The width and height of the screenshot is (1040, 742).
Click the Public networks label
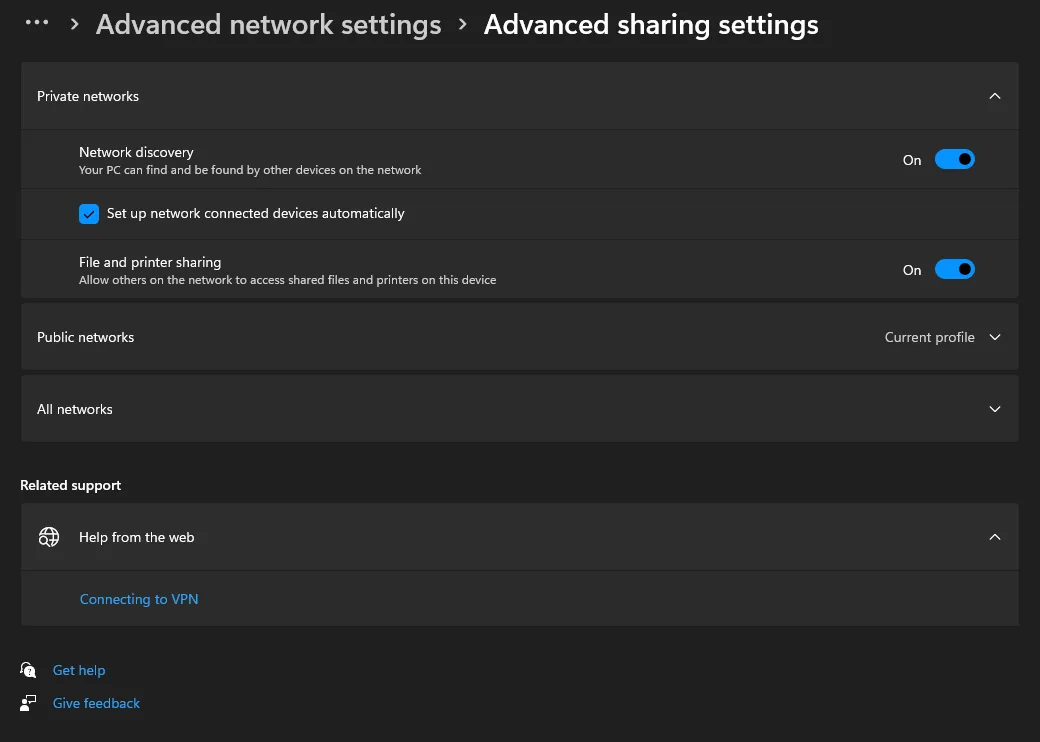tap(86, 337)
